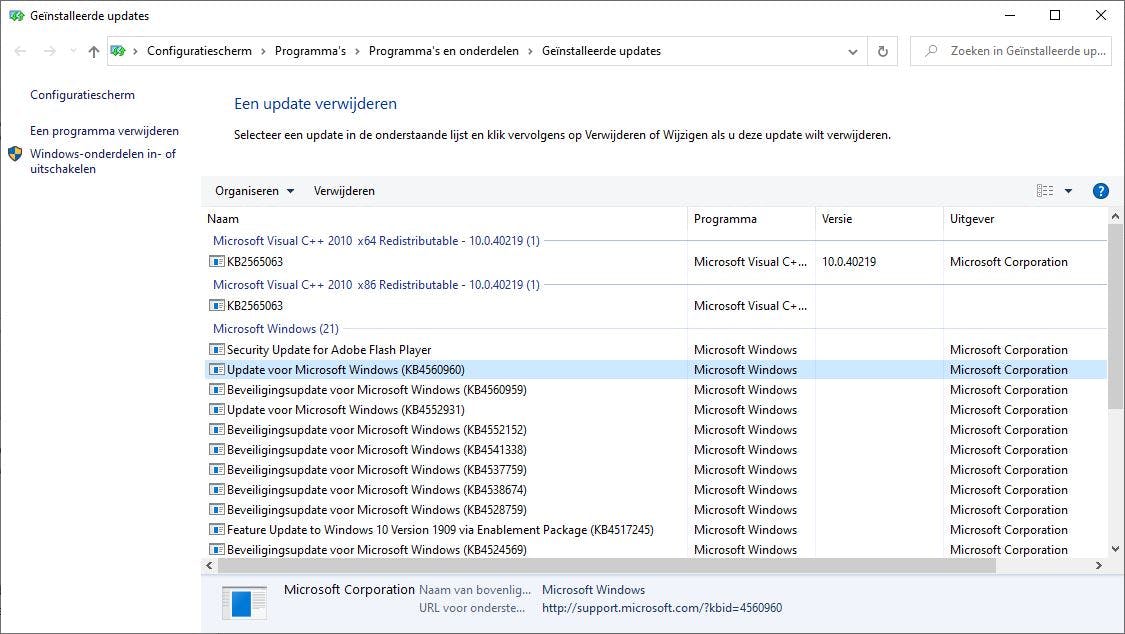Click the Back arrow navigation icon
Viewport: 1125px width, 634px height.
[21, 51]
